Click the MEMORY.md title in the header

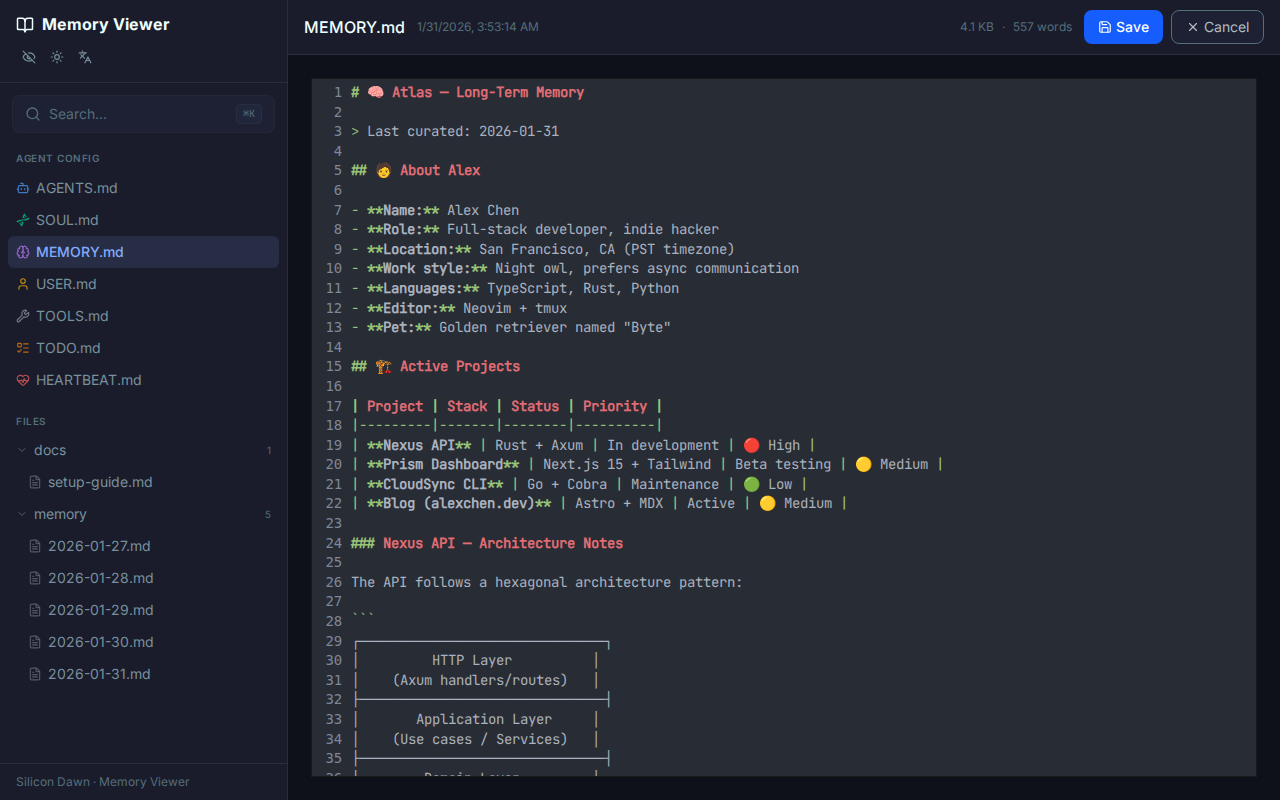pyautogui.click(x=354, y=27)
